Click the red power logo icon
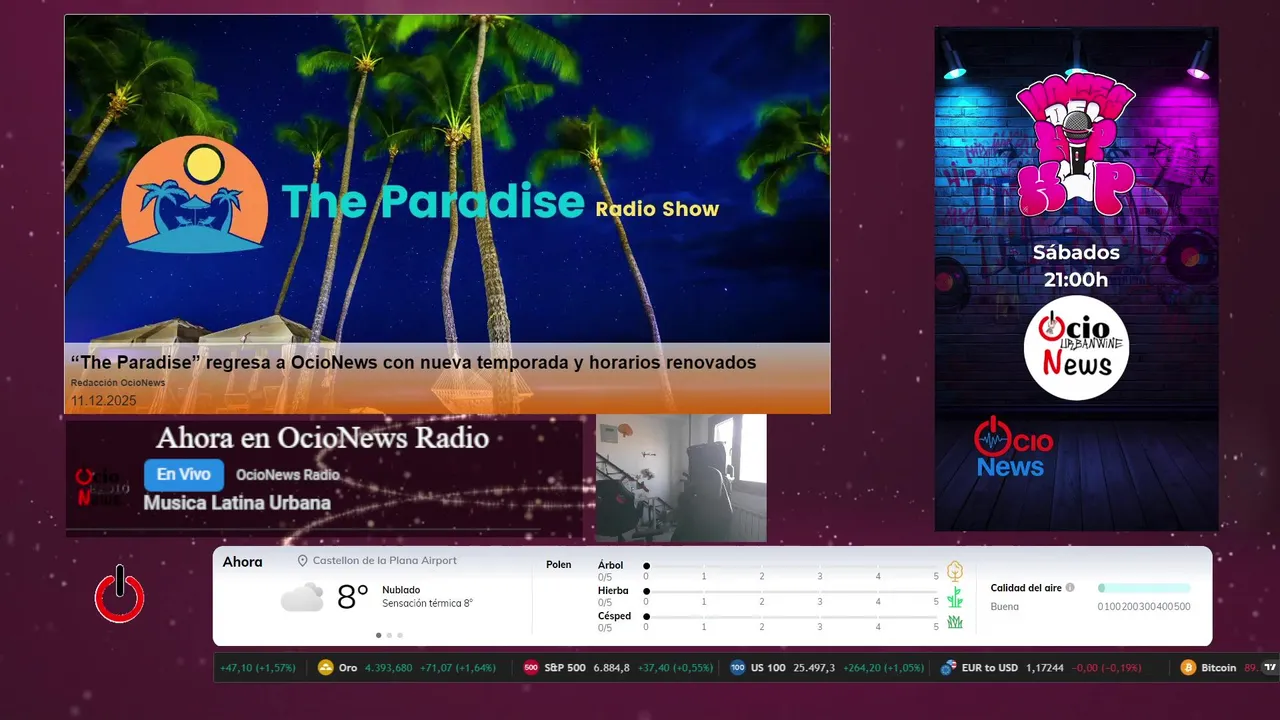The image size is (1280, 720). tap(120, 594)
